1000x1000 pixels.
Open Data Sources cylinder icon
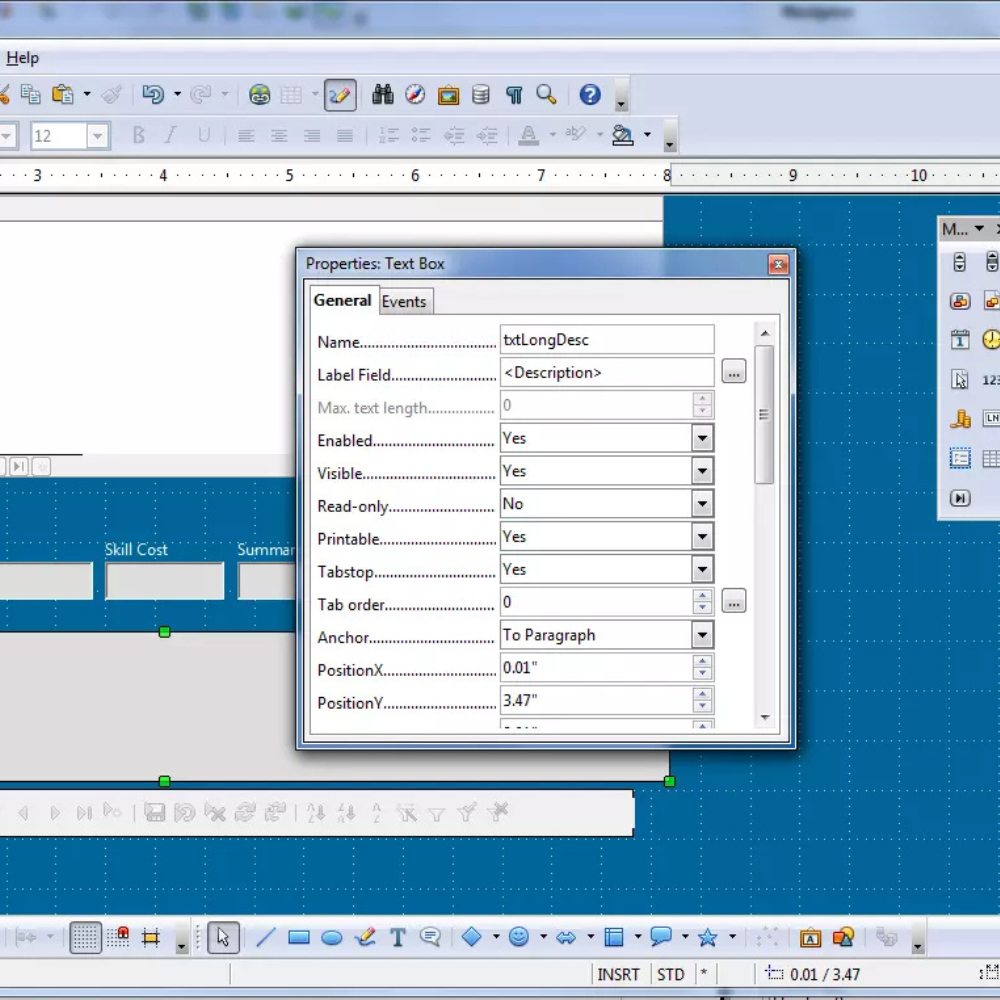[481, 95]
